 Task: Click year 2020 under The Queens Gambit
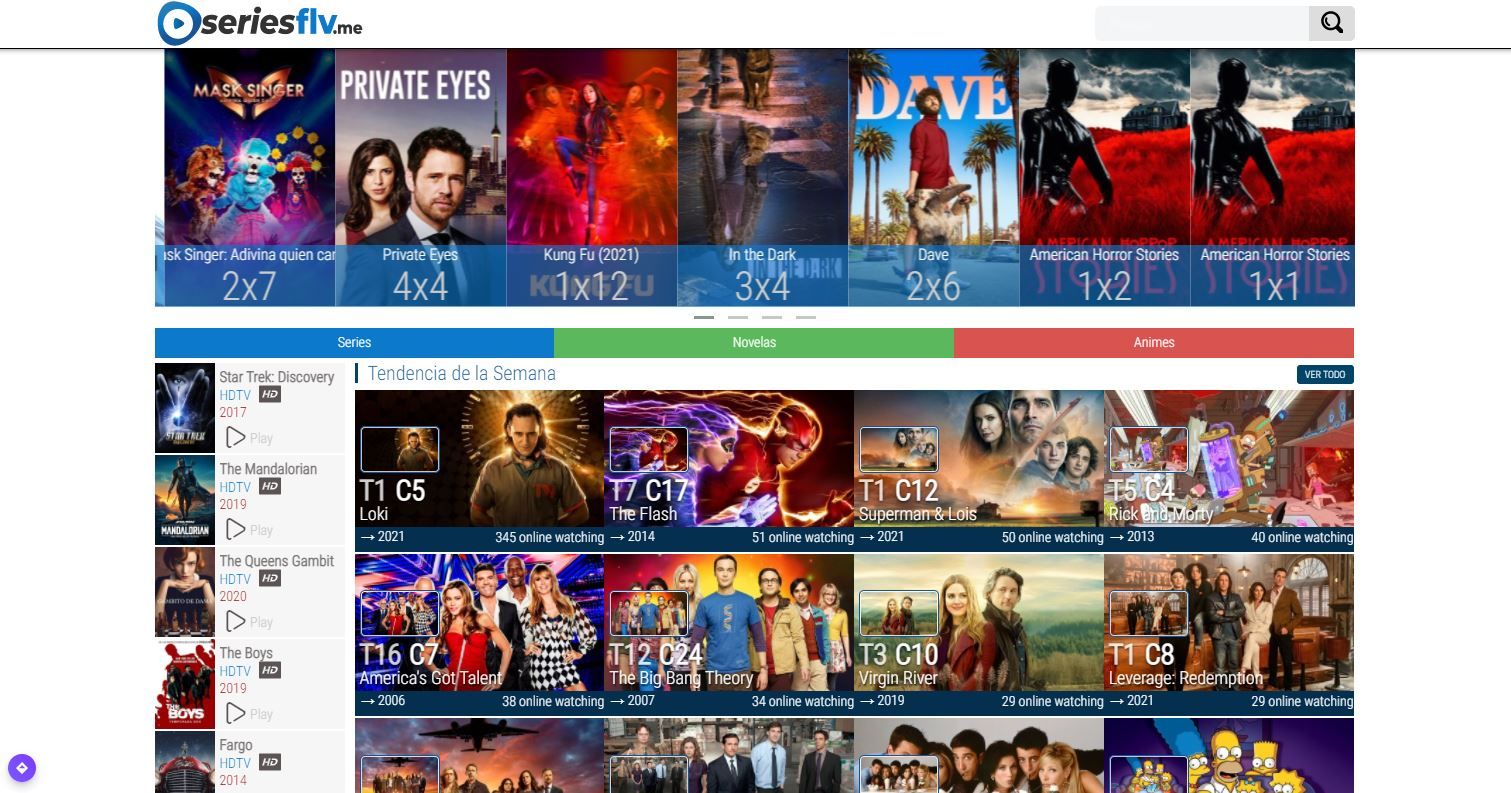point(233,596)
